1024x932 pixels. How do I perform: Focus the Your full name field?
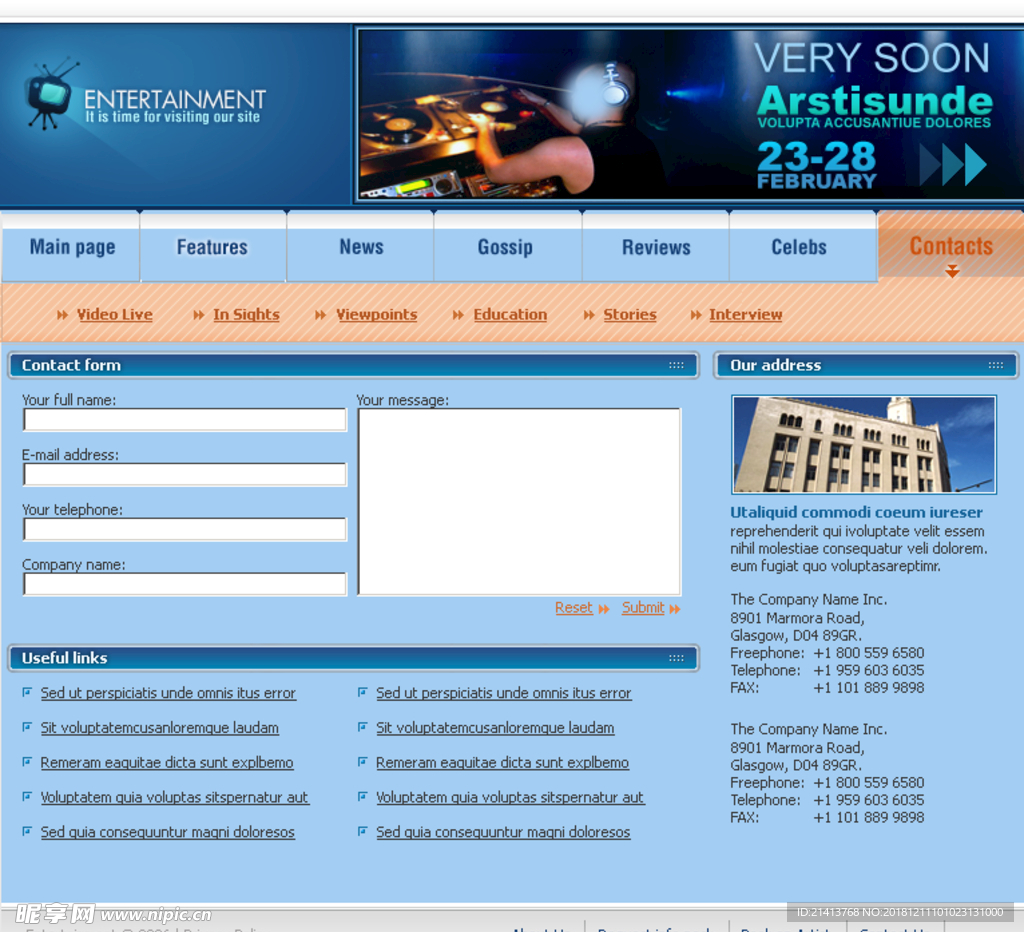(x=185, y=420)
